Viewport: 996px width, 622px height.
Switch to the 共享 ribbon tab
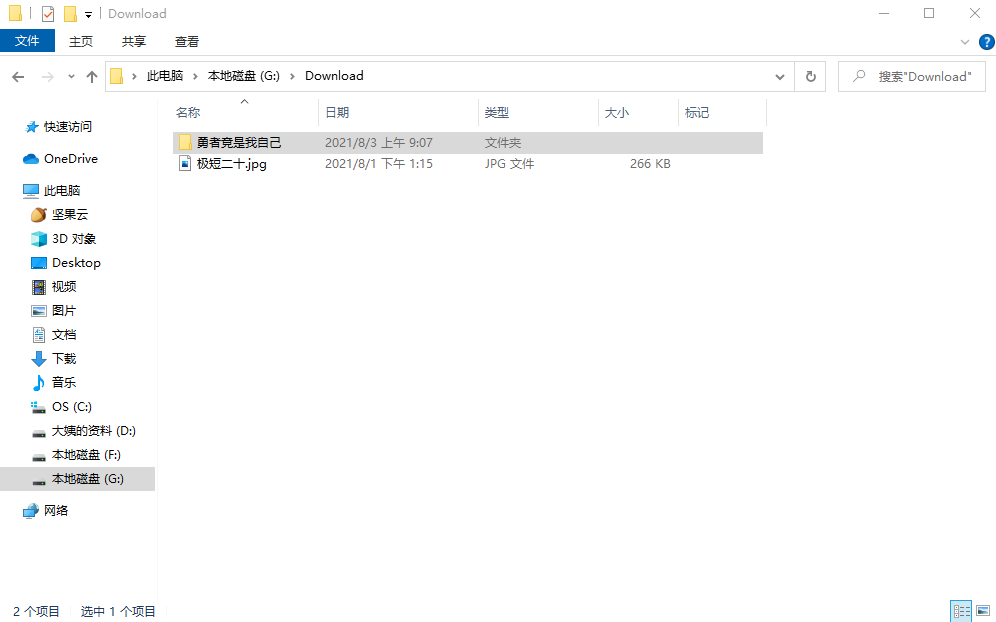tap(133, 41)
